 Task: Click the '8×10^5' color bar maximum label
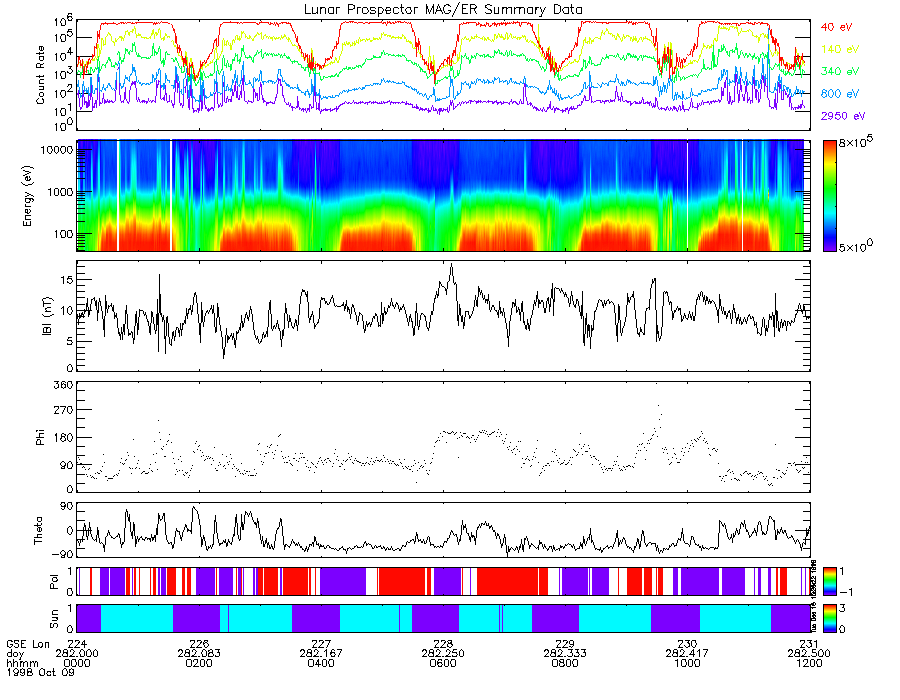click(x=856, y=142)
